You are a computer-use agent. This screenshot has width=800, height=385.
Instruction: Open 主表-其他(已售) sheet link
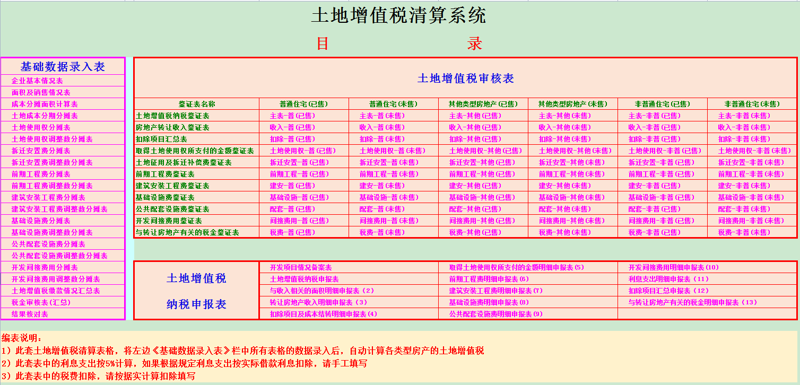pyautogui.click(x=476, y=116)
